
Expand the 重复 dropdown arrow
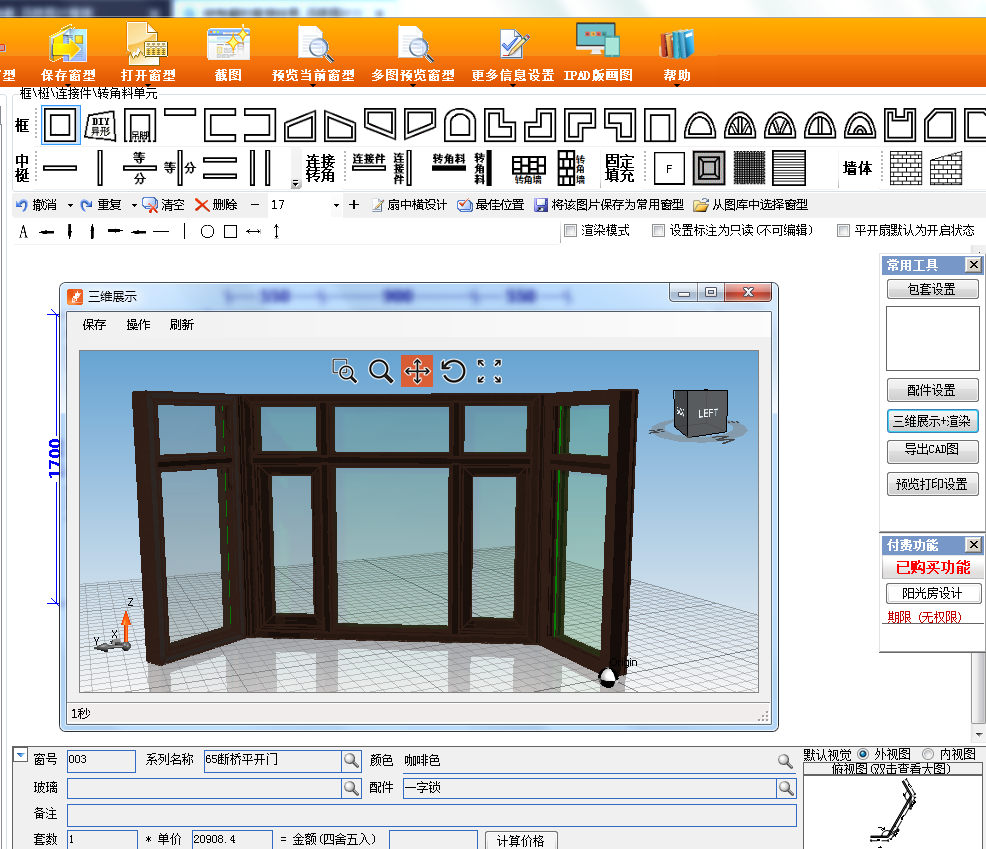[134, 205]
